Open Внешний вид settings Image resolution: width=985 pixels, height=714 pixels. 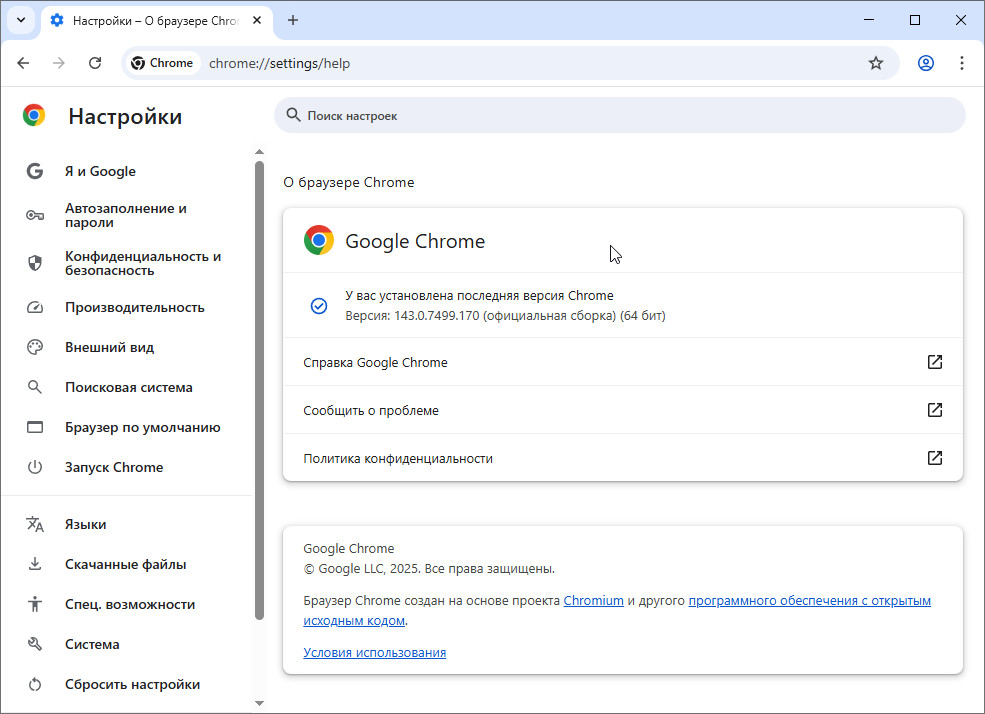pyautogui.click(x=109, y=347)
